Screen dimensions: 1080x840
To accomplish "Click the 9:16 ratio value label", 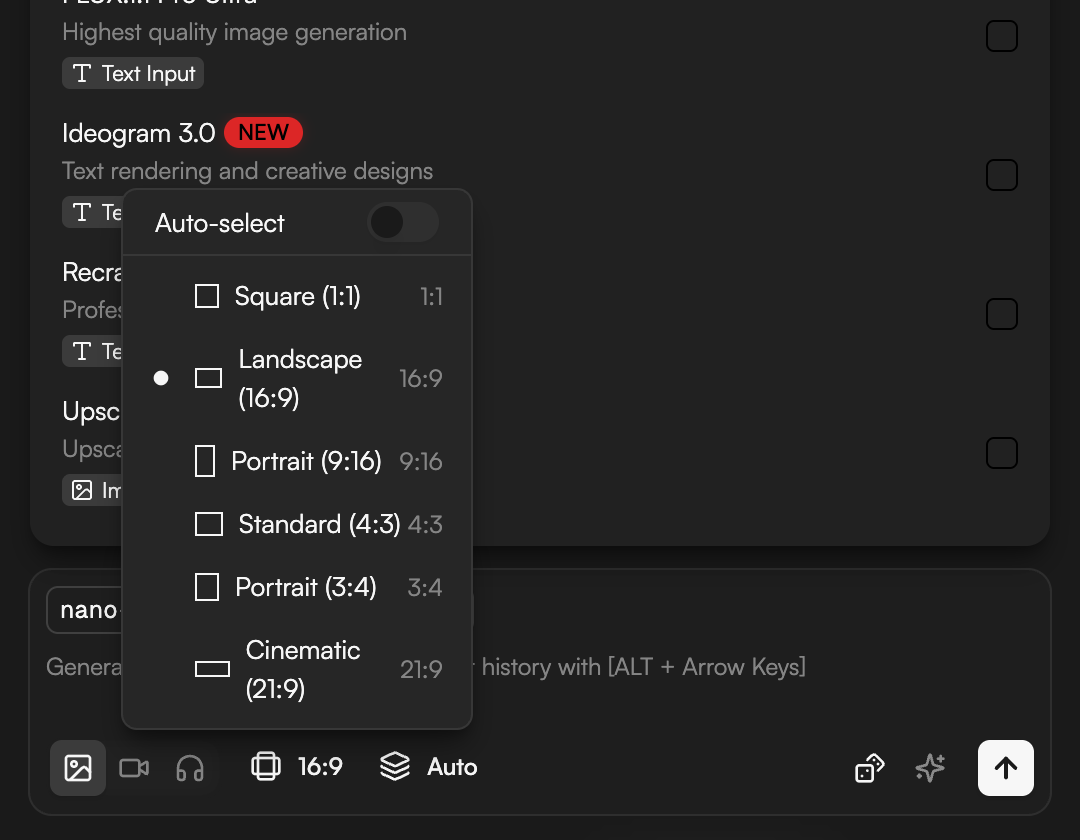I will coord(421,461).
